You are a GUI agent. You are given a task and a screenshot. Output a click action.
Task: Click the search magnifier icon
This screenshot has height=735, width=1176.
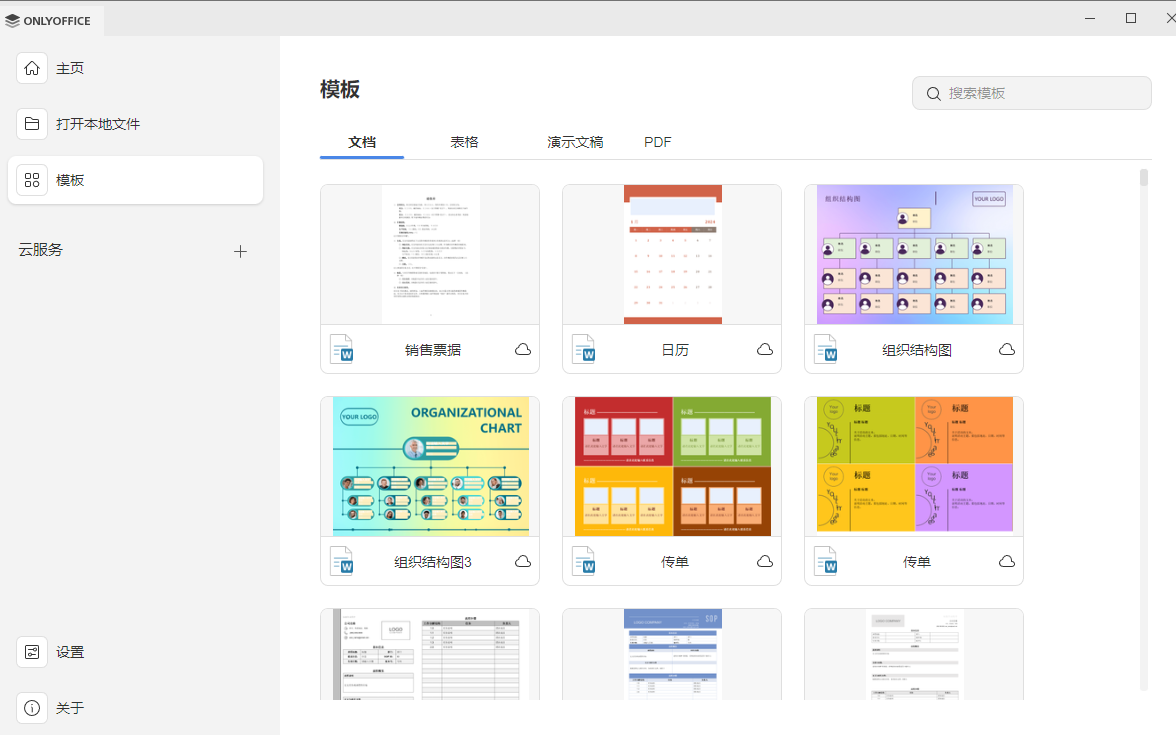pos(933,94)
